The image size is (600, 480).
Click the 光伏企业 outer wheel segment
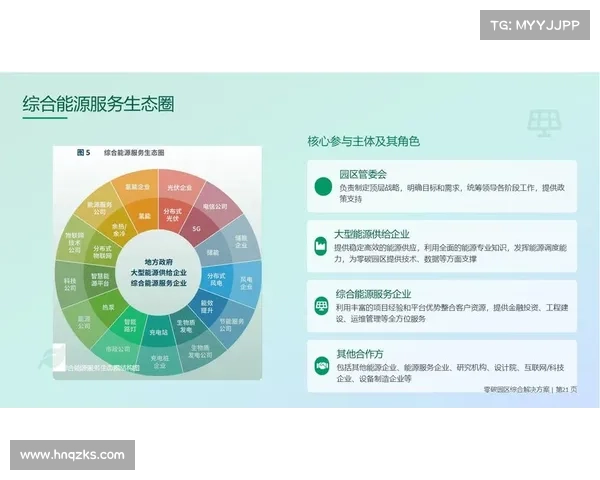click(179, 188)
